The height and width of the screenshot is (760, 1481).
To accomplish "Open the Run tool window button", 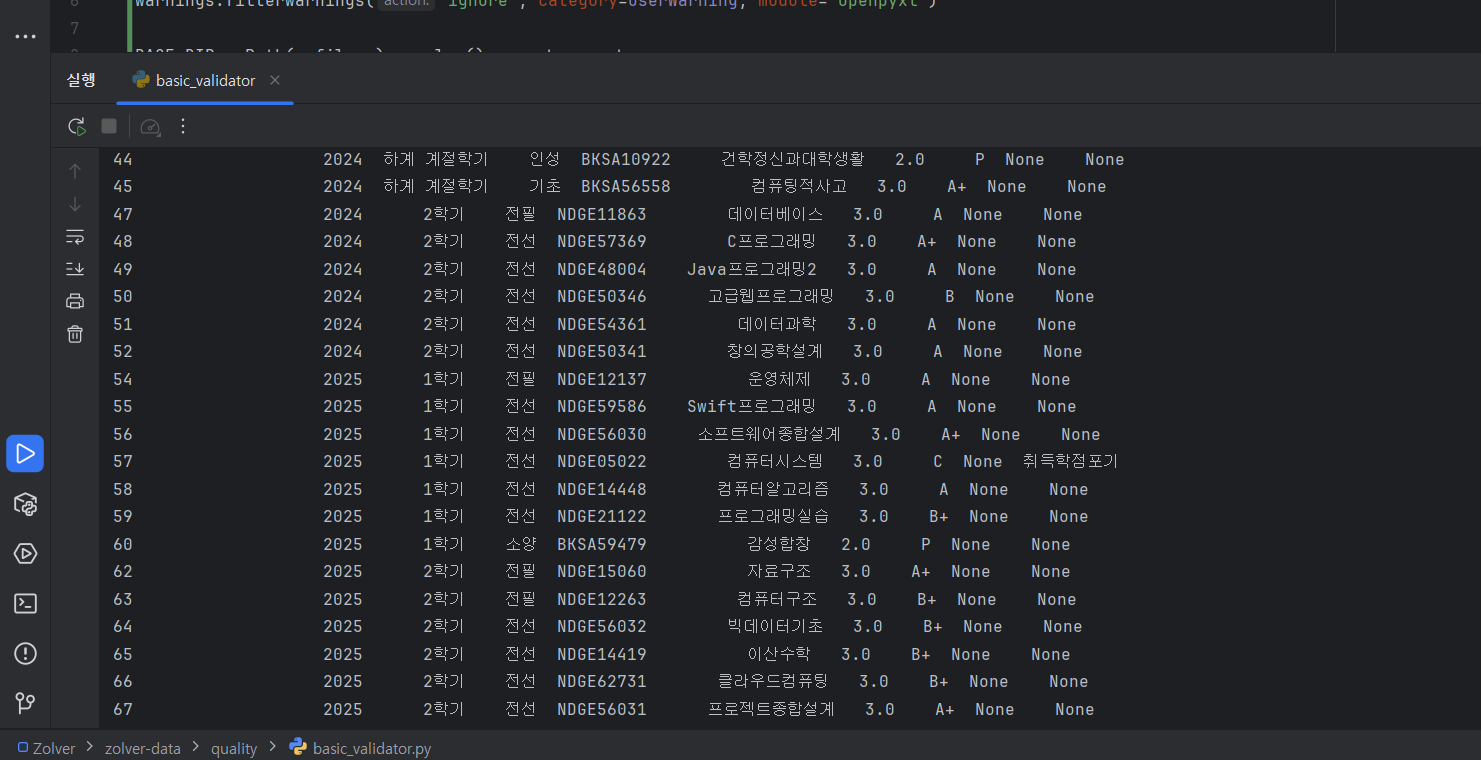I will [25, 453].
